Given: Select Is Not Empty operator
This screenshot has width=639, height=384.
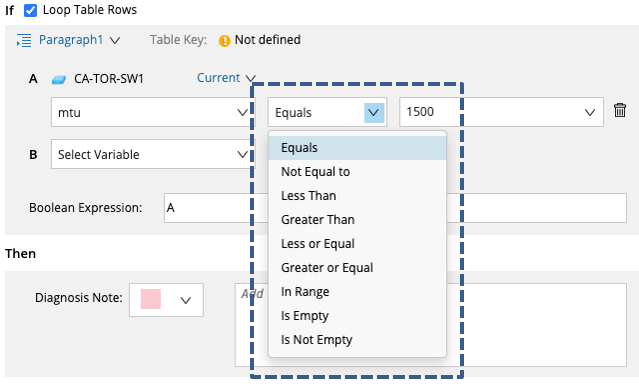Looking at the screenshot, I should 357,340.
